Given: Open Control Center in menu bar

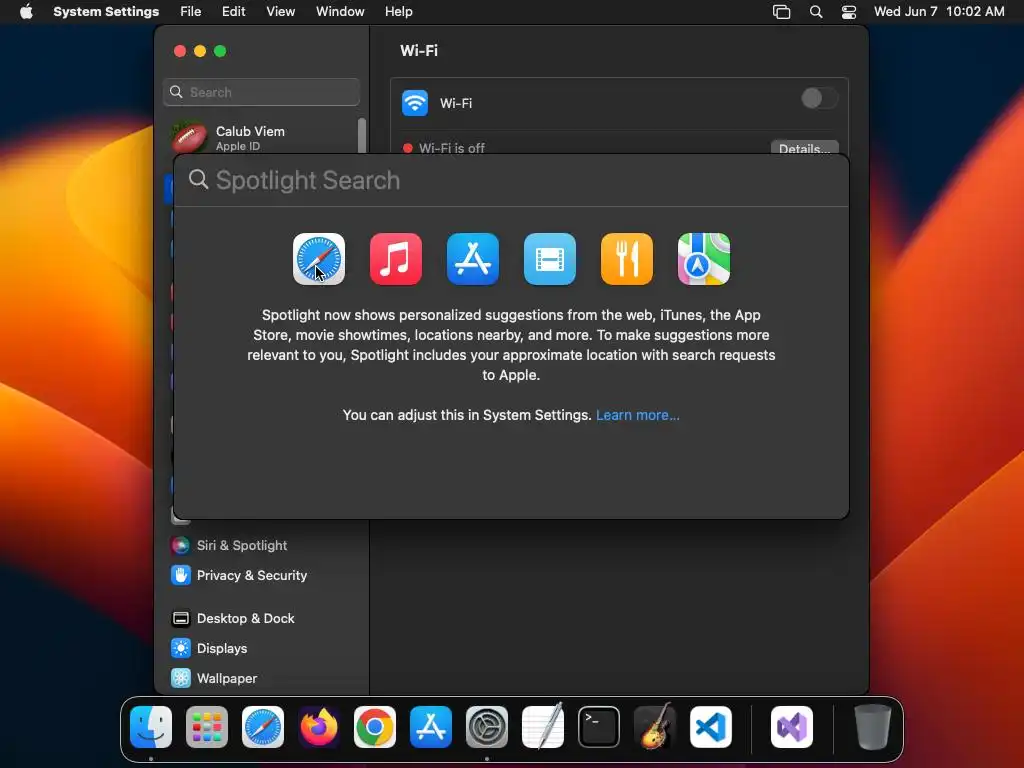Looking at the screenshot, I should coord(848,12).
